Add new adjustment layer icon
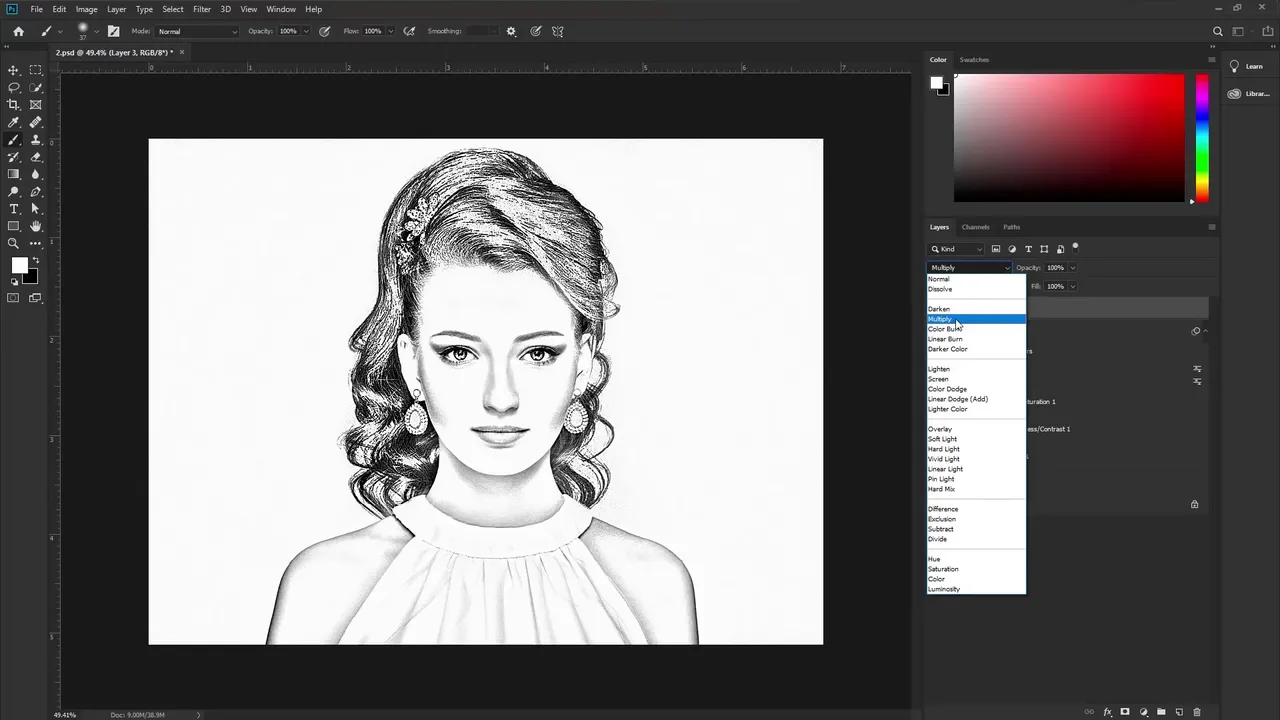Viewport: 1280px width, 720px height. pos(1143,712)
